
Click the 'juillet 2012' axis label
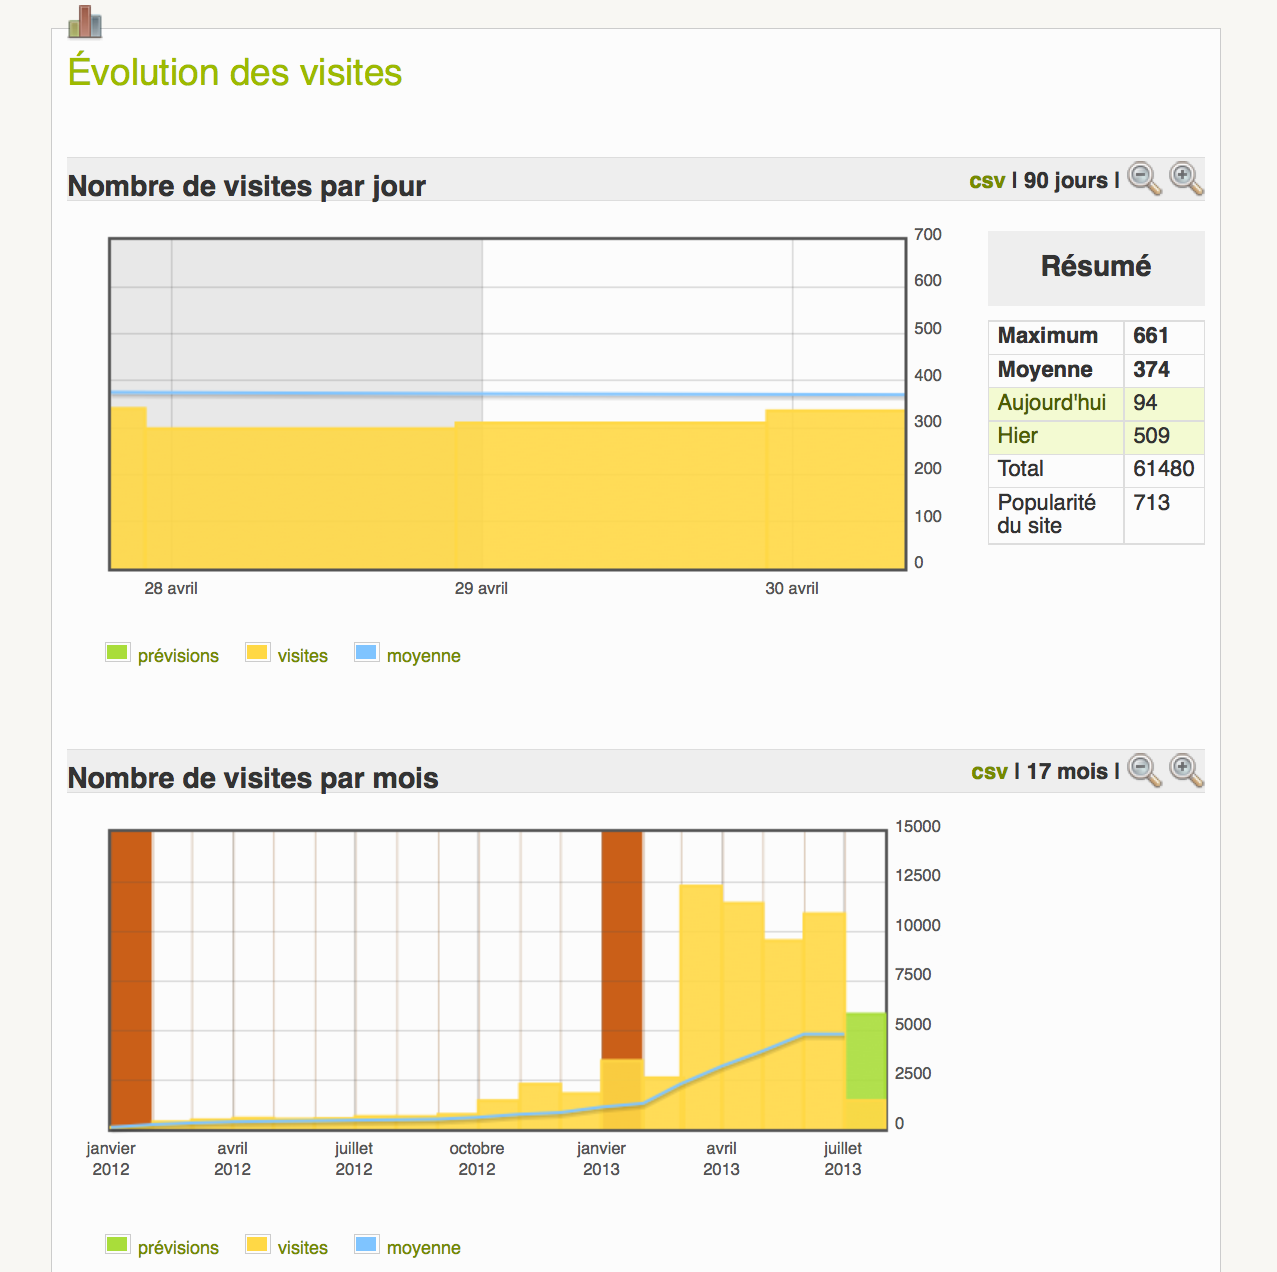[x=354, y=1159]
